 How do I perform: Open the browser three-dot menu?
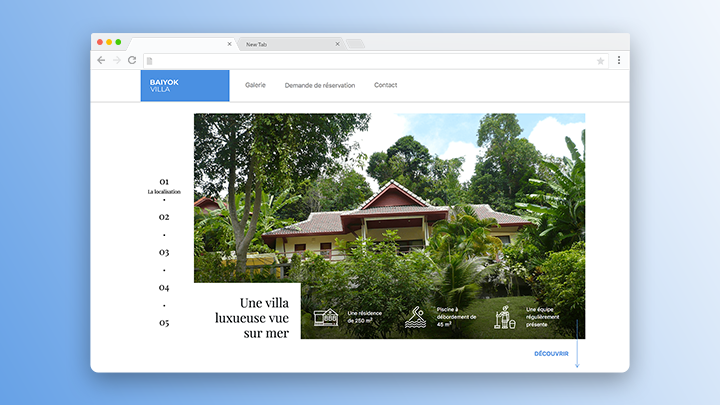click(619, 60)
